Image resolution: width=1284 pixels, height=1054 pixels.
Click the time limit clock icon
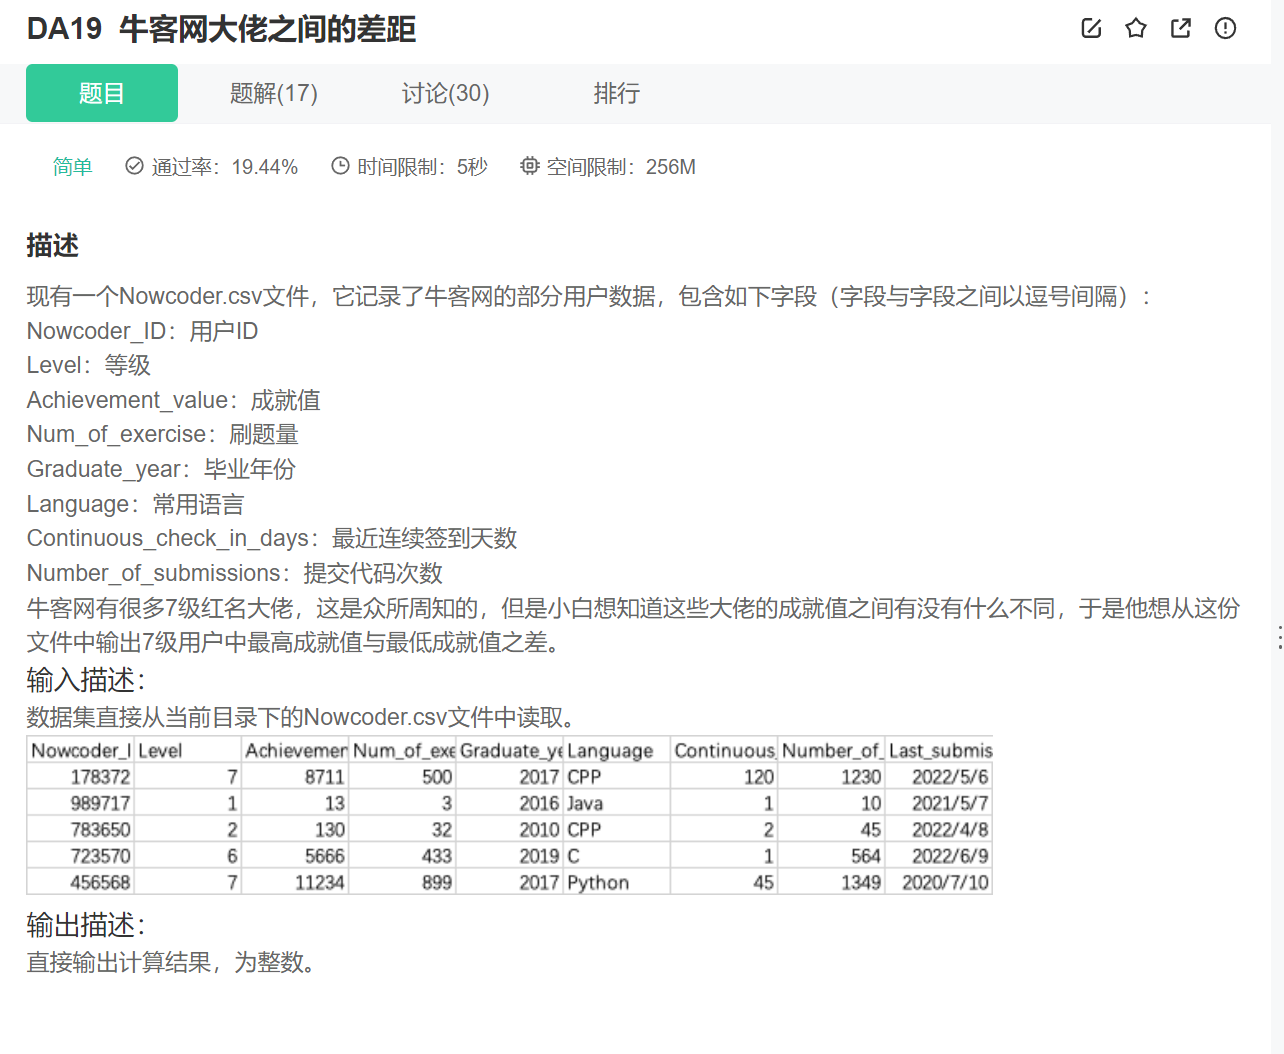click(x=340, y=166)
